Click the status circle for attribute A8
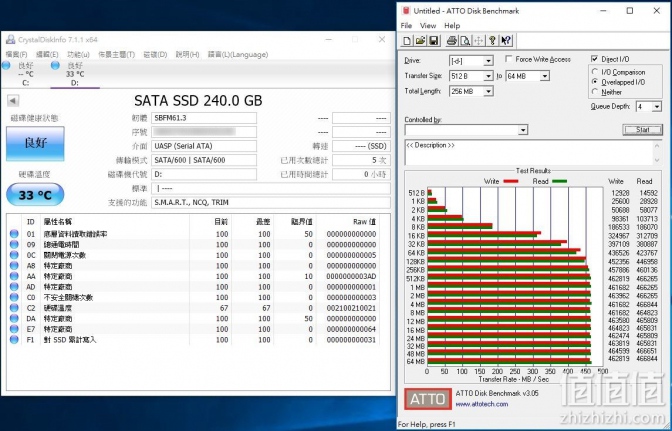 [x=14, y=266]
